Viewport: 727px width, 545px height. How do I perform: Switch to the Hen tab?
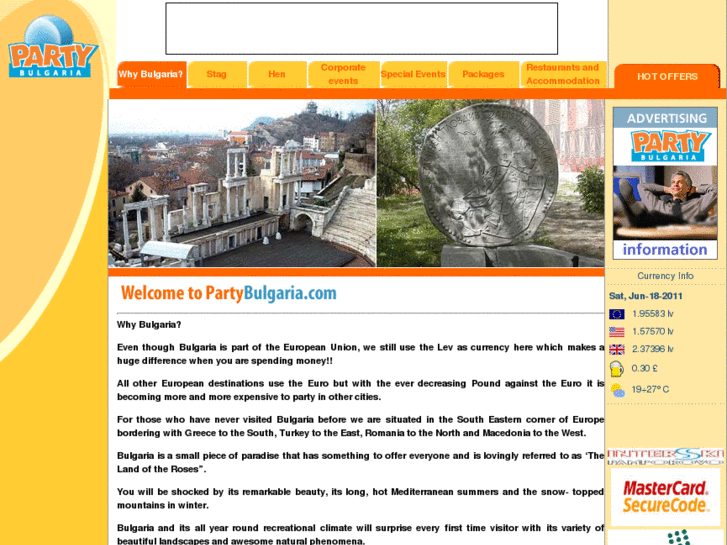[x=277, y=74]
